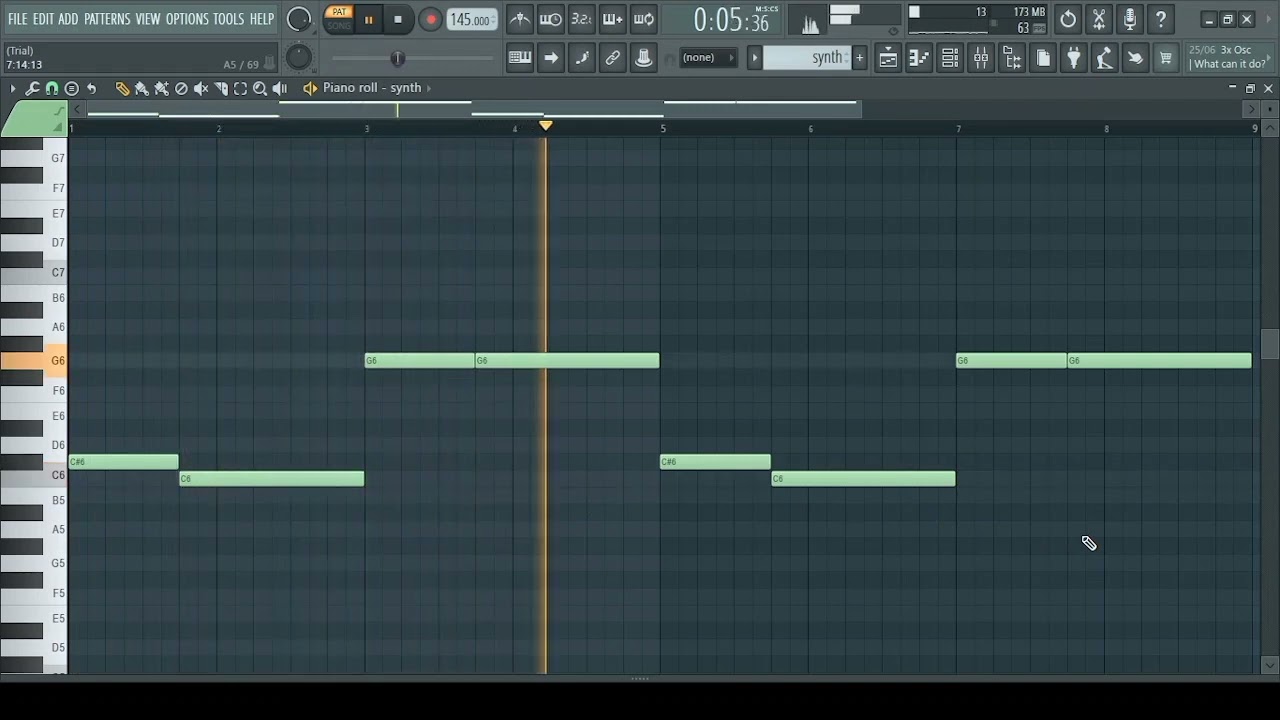This screenshot has width=1280, height=720.
Task: Click the auto-scroll arrow icon
Action: tap(550, 58)
